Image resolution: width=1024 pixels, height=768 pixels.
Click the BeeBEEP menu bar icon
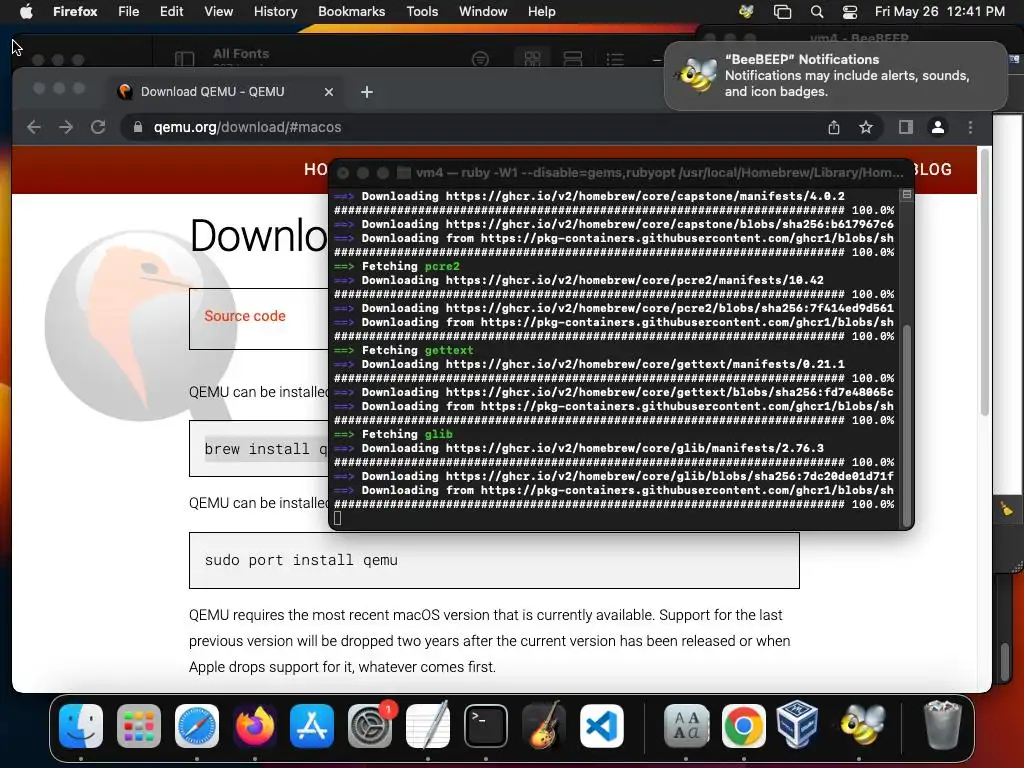[746, 11]
